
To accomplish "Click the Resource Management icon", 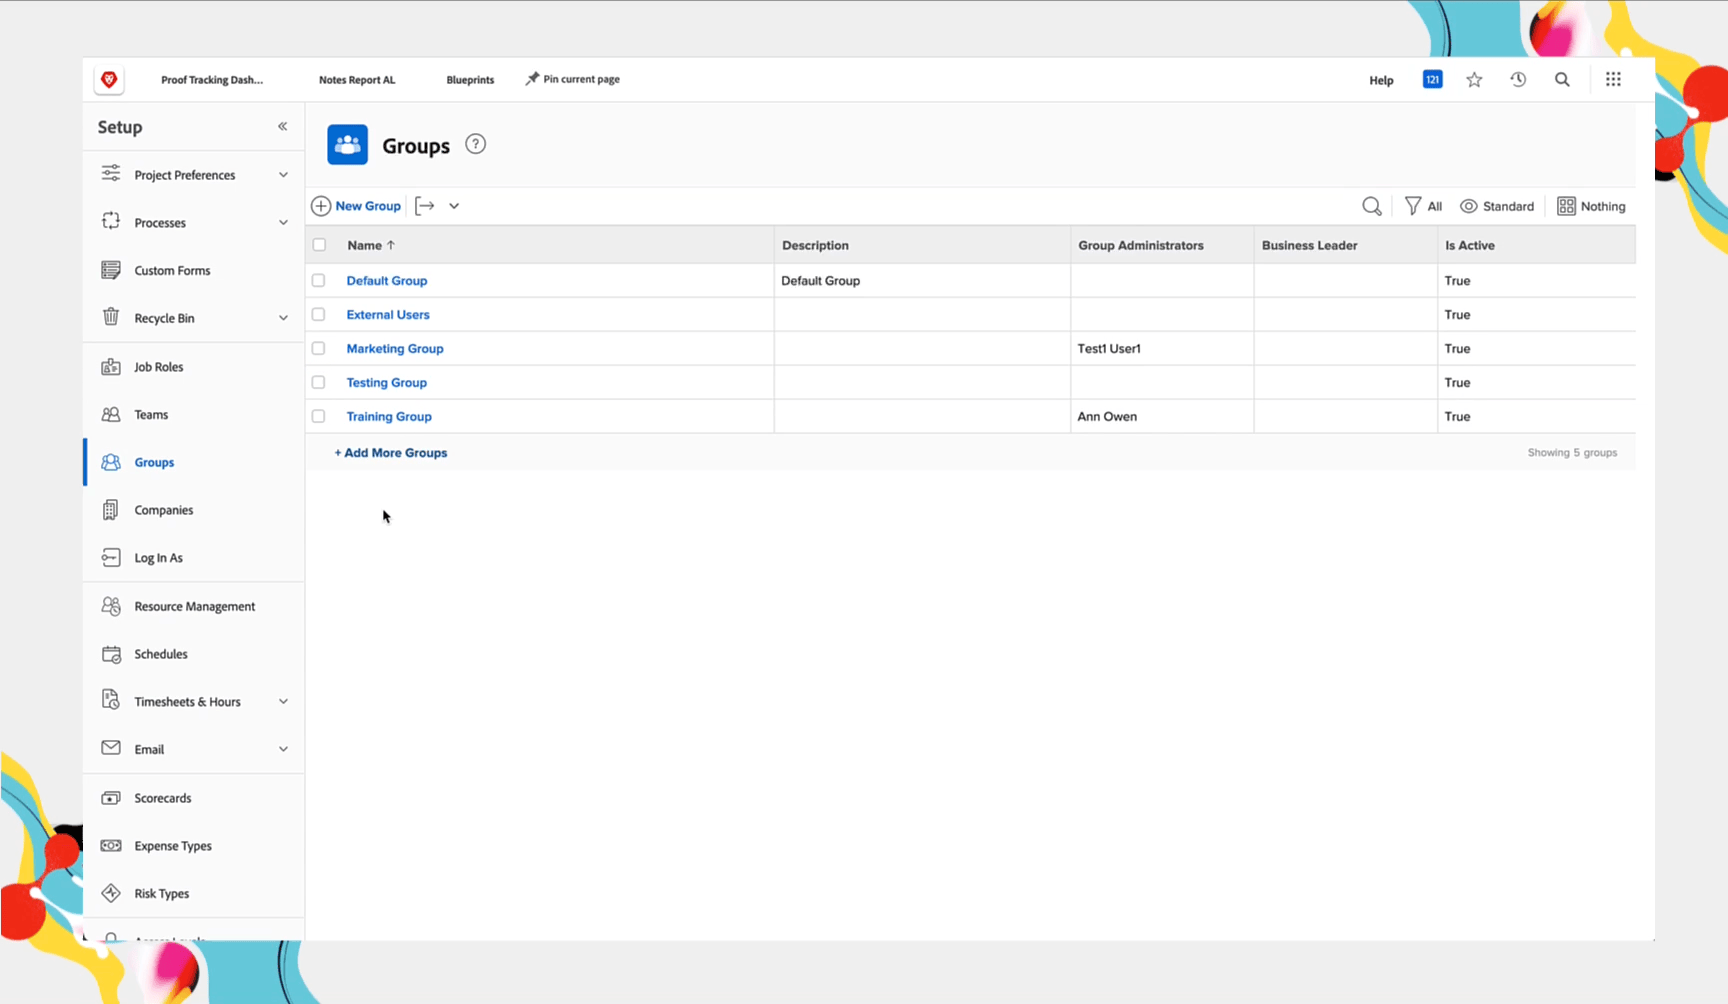I will tap(111, 606).
